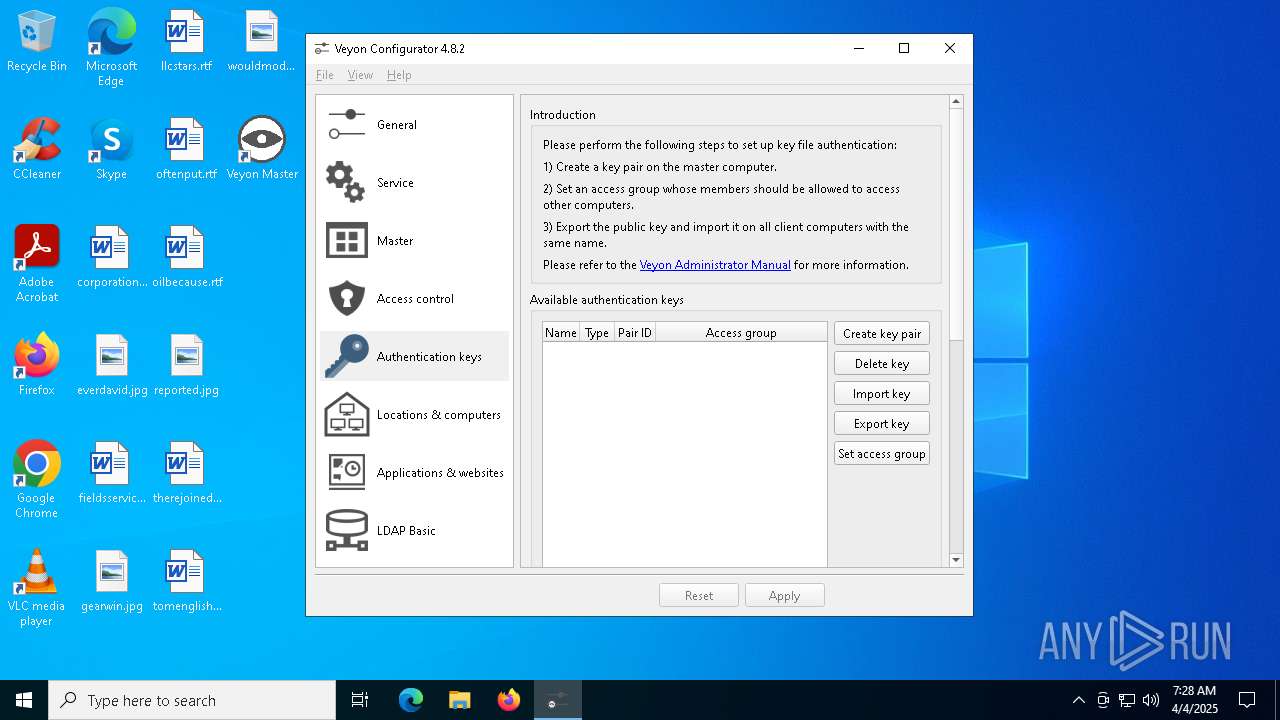Open oftenput.rtf document on desktop
1280x720 pixels.
pos(186,149)
